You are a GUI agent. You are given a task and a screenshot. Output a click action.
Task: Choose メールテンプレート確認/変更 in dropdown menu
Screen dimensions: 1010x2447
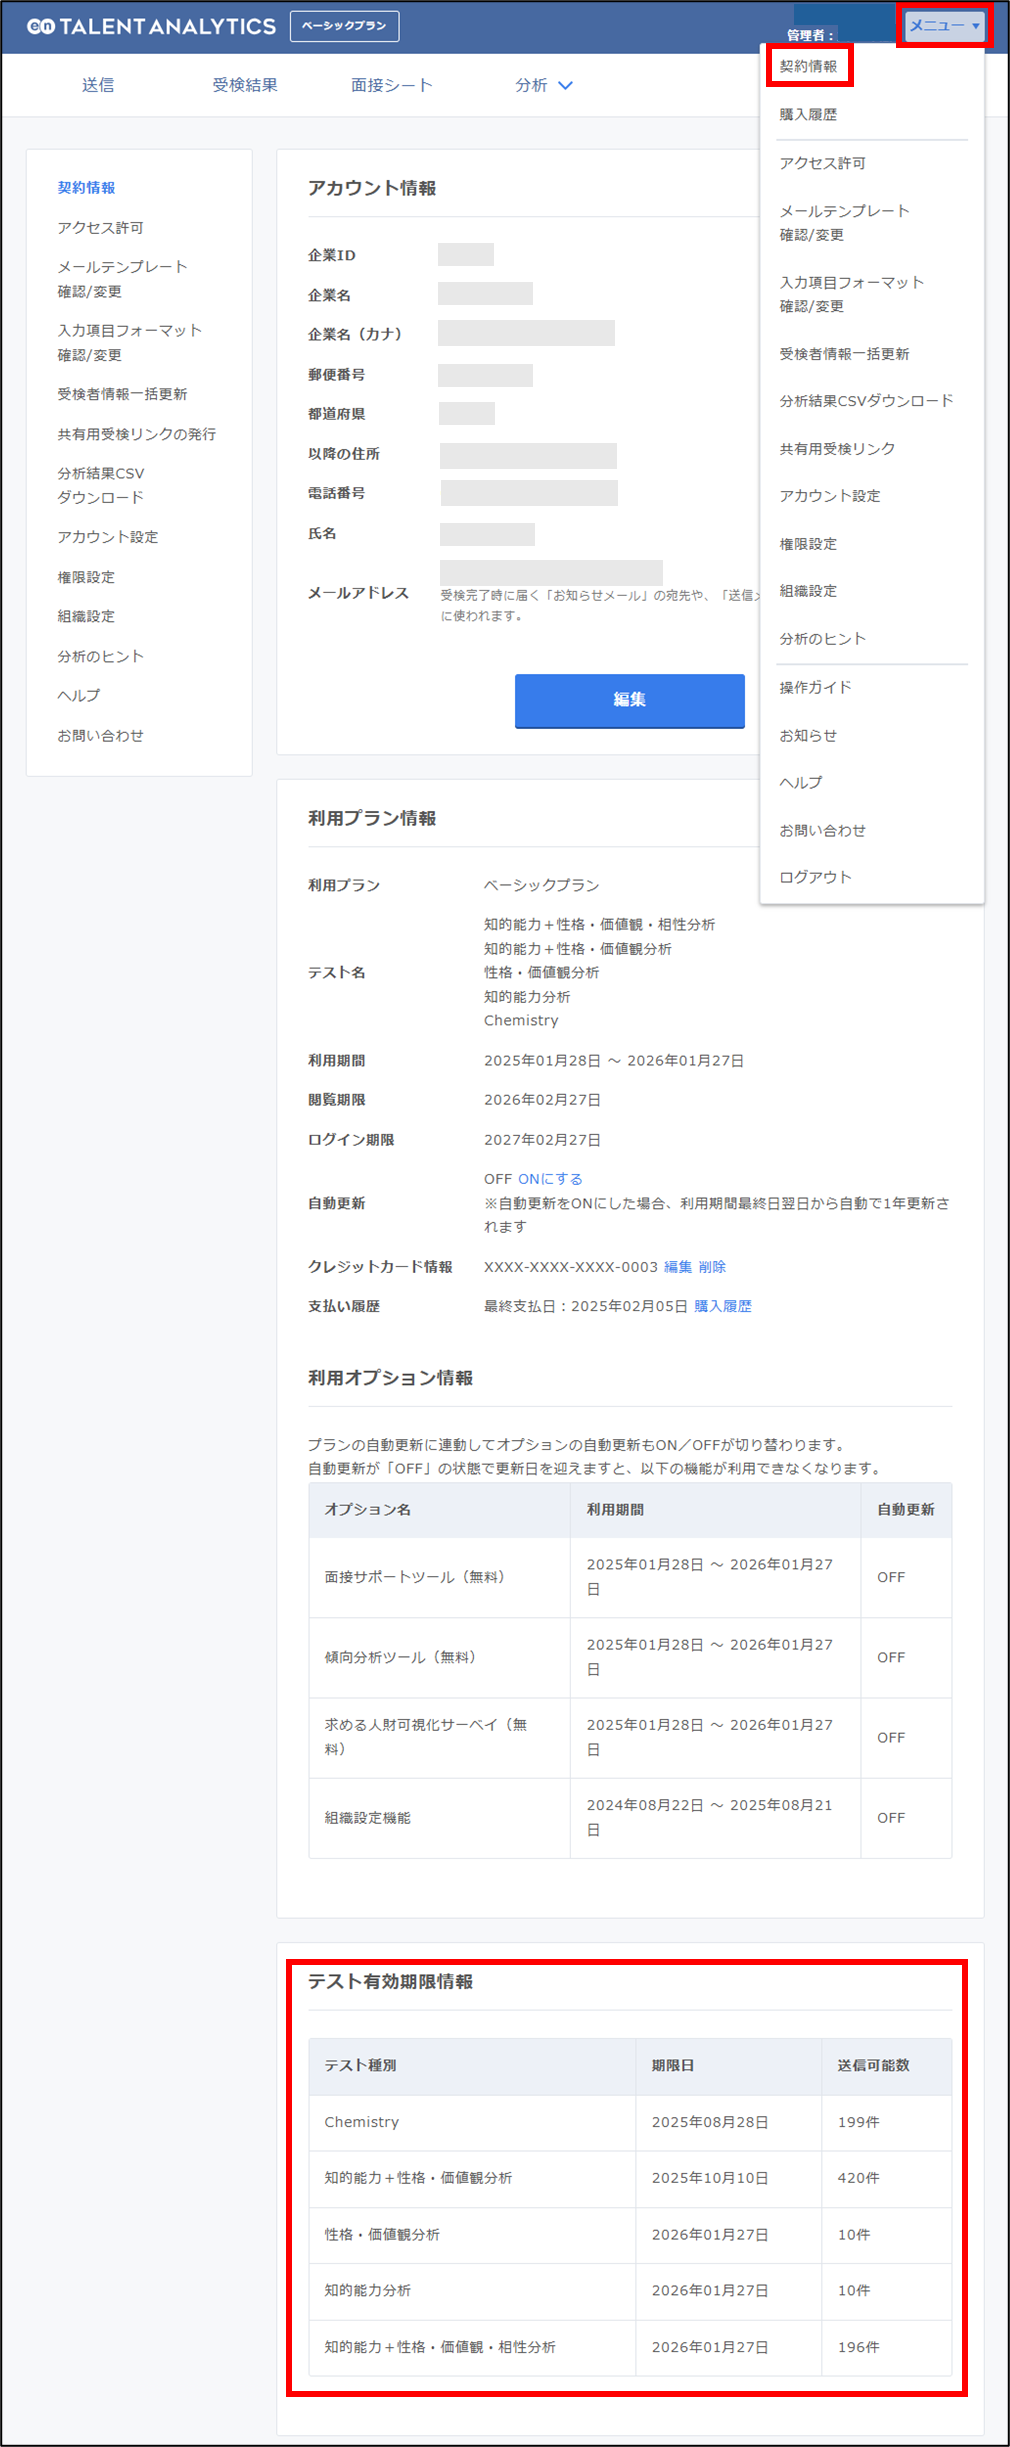click(x=844, y=223)
